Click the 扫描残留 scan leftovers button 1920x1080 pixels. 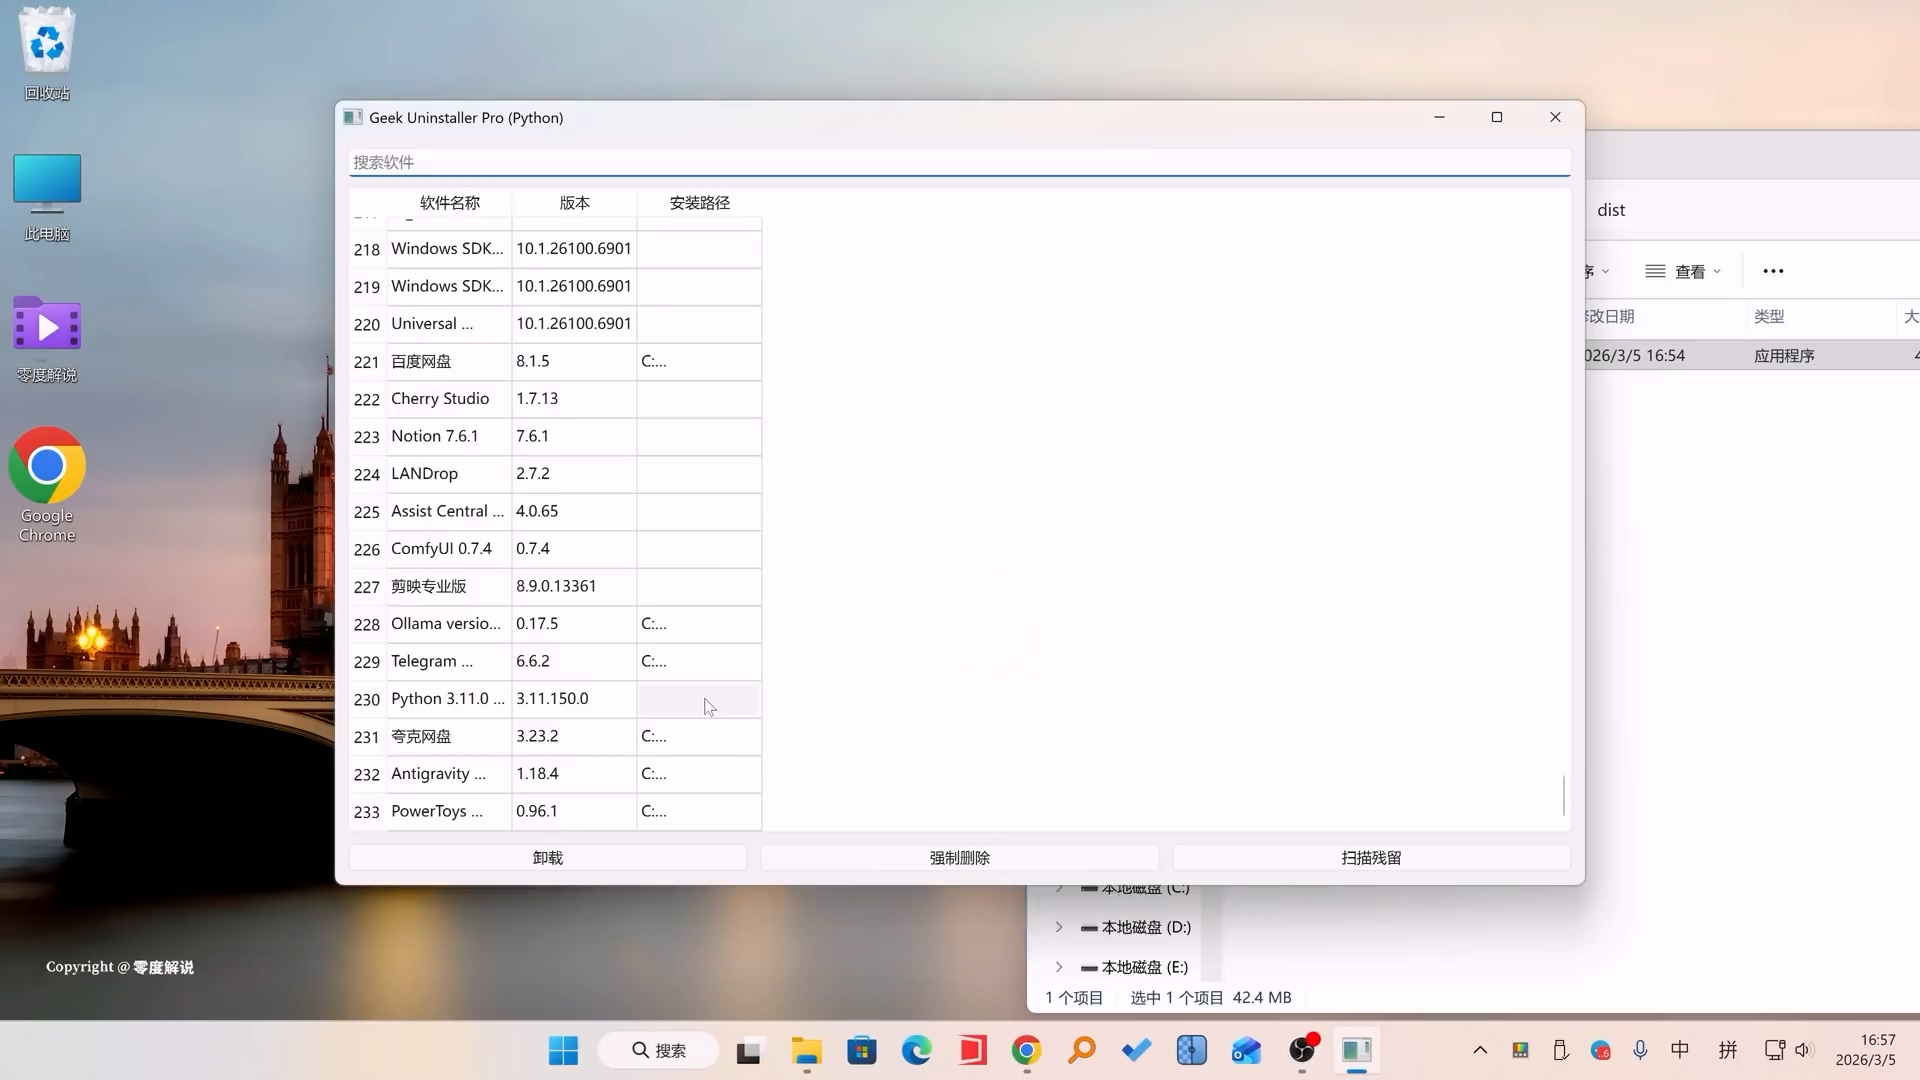1371,858
